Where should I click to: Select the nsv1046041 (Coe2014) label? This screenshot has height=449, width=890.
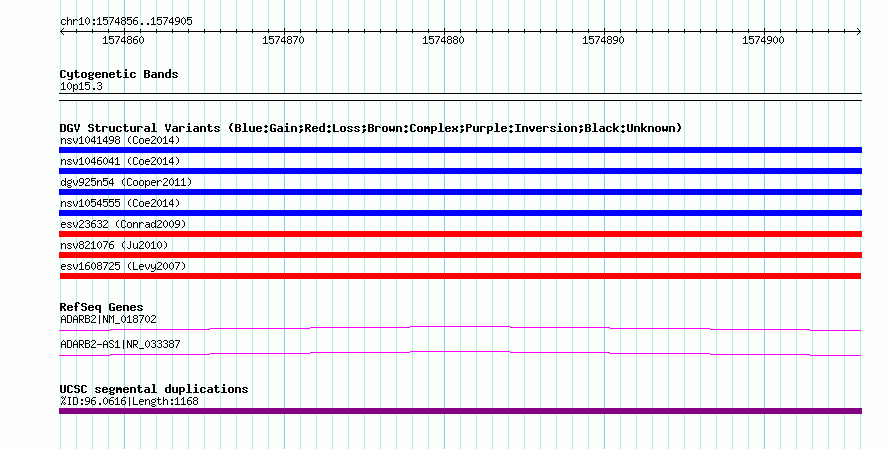click(120, 161)
